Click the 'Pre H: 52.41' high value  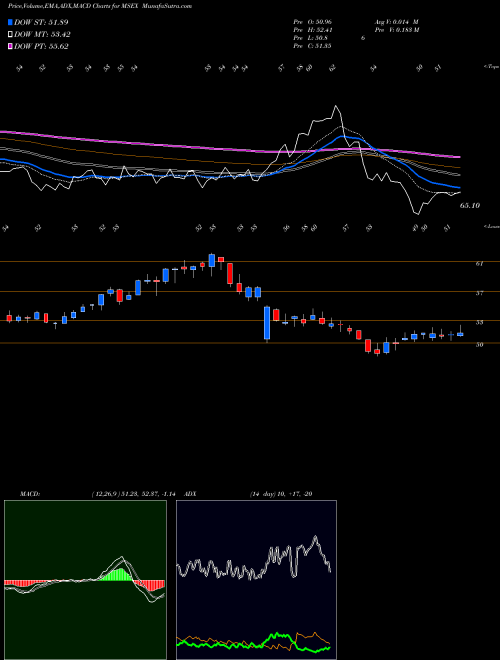pos(312,30)
